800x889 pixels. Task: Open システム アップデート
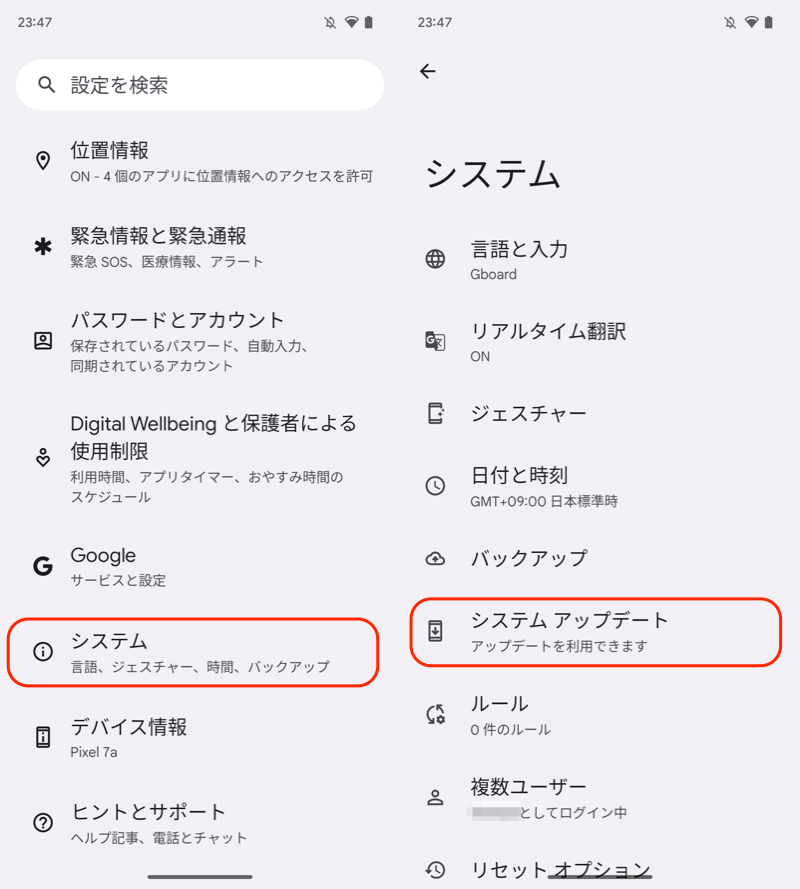point(594,631)
